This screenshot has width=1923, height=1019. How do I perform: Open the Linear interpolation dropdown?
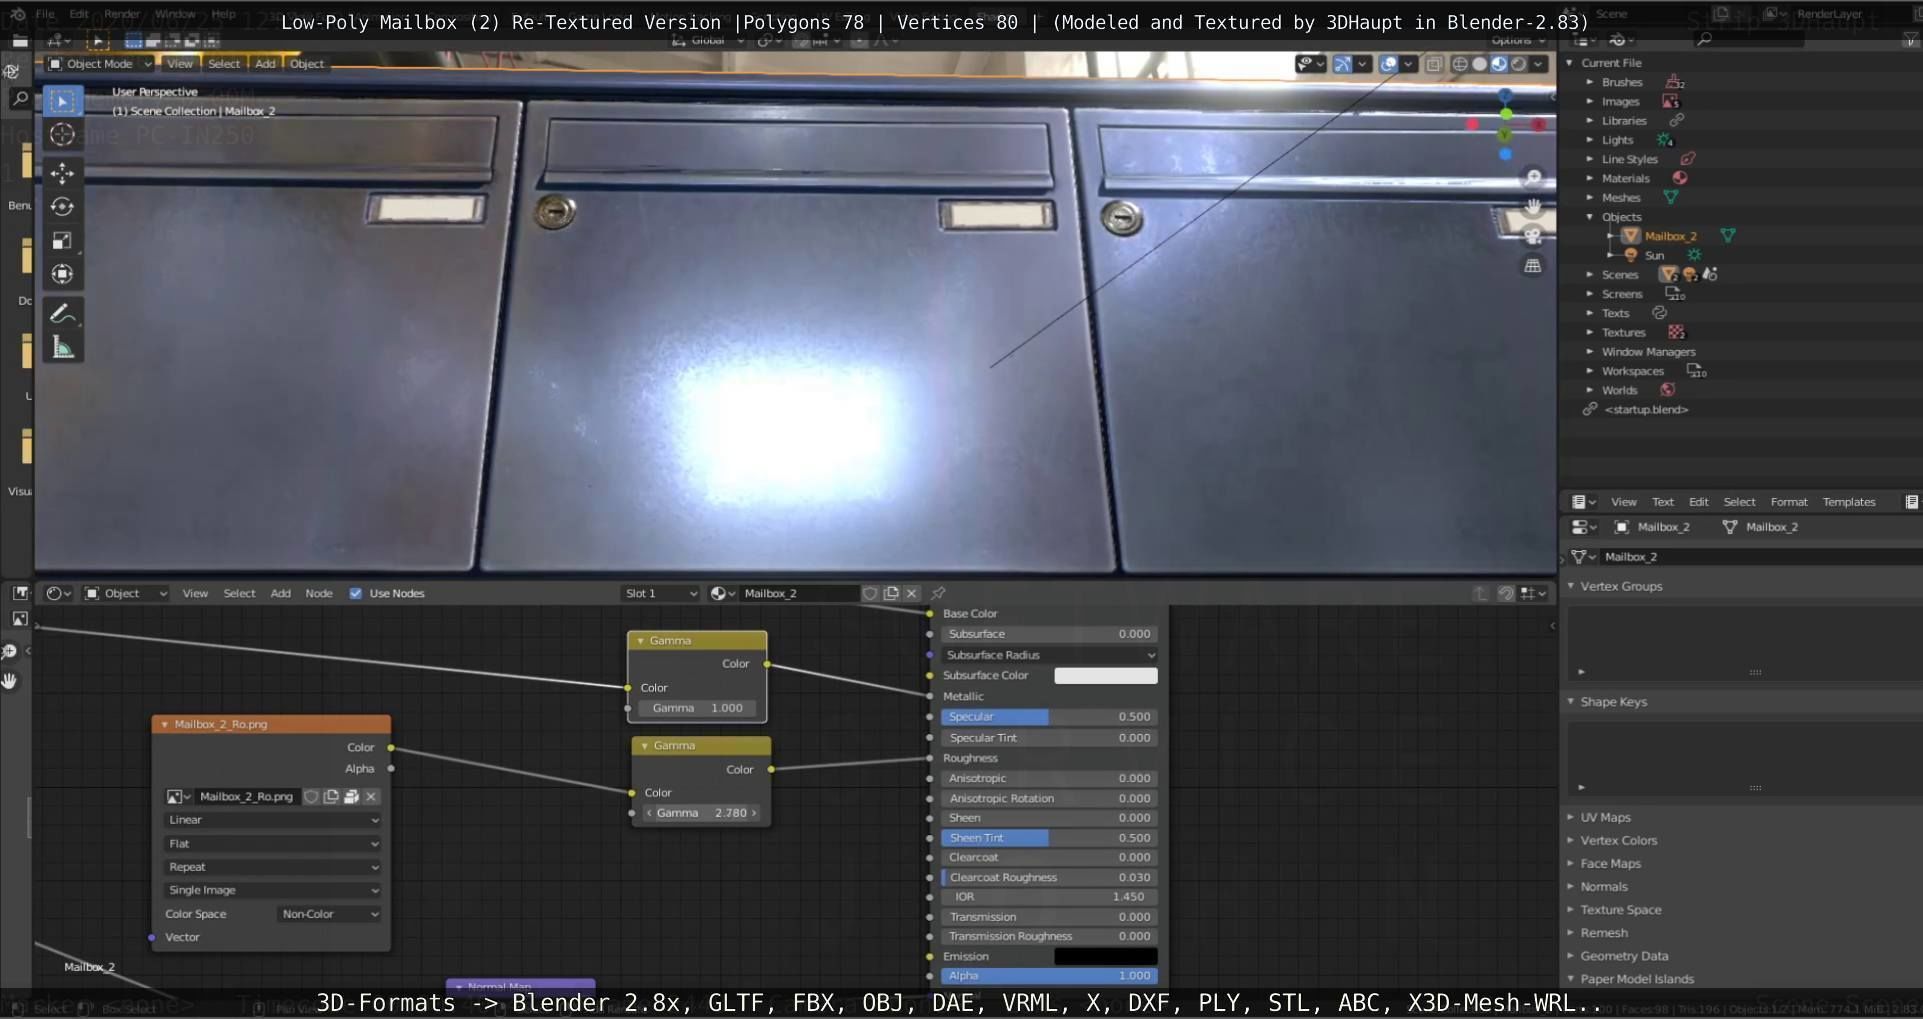point(273,820)
